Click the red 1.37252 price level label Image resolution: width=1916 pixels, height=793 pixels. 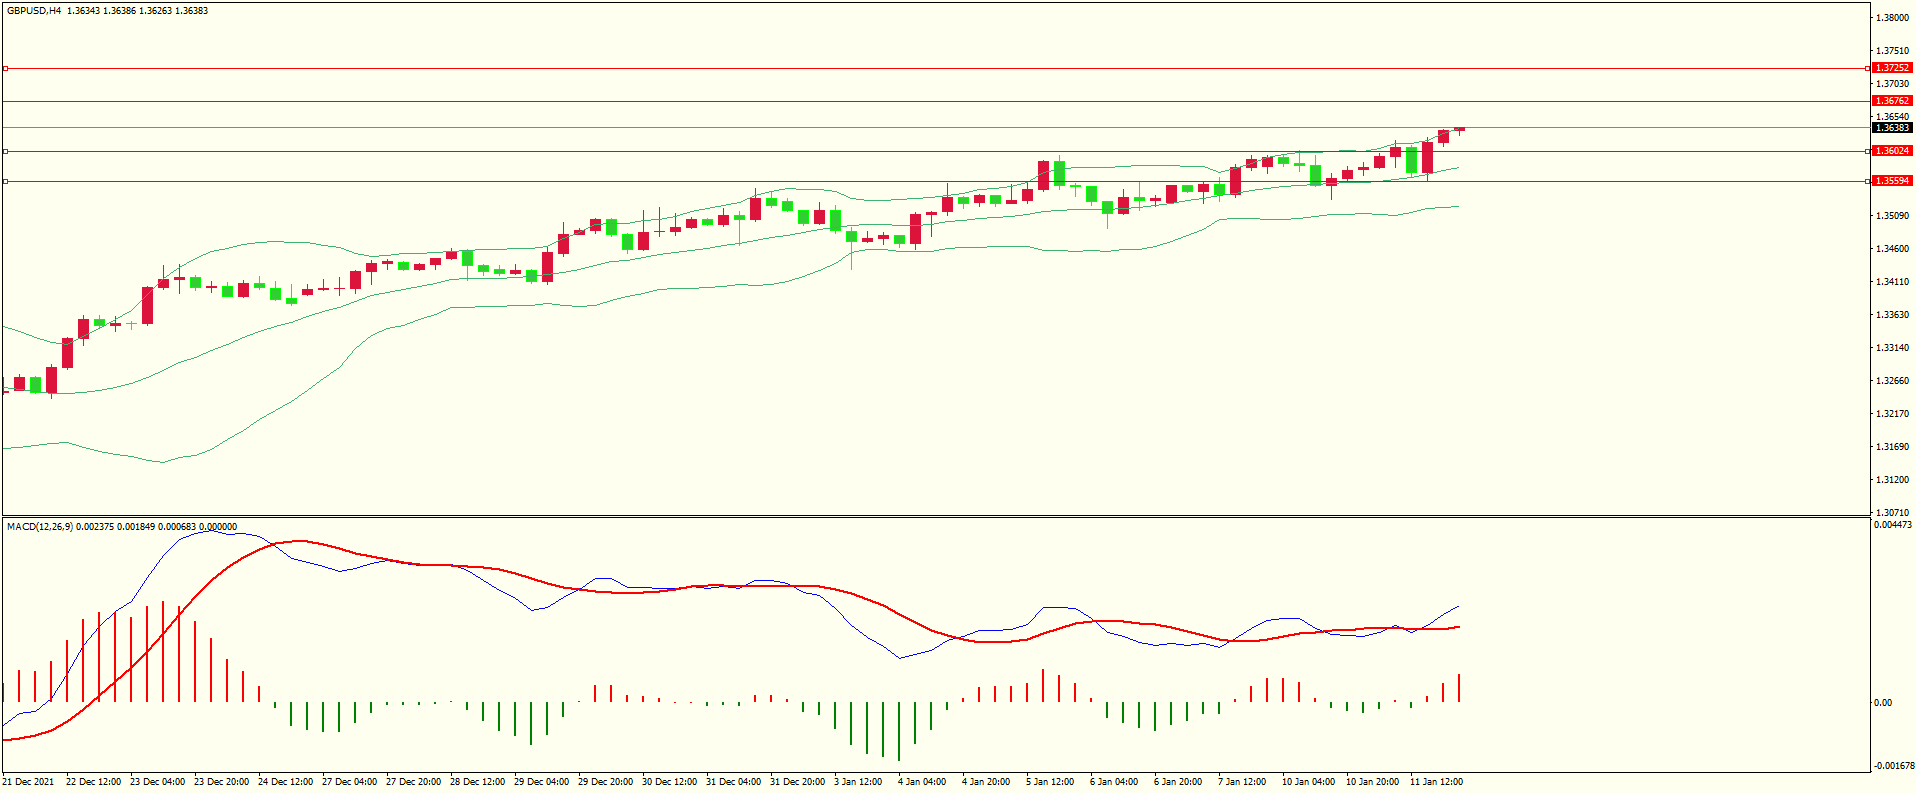(1891, 68)
